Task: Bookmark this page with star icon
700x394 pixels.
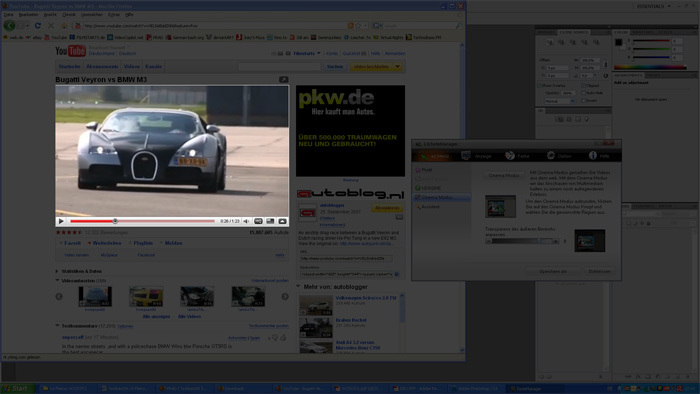Action: [x=358, y=26]
